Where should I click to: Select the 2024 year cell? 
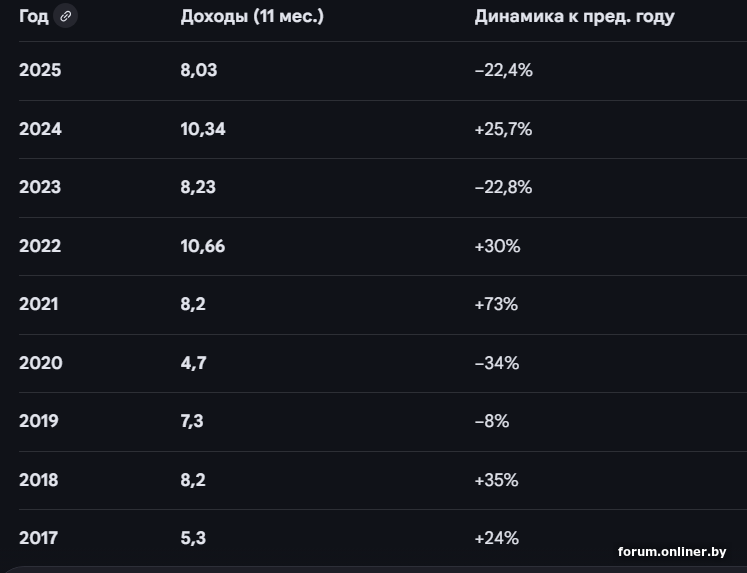pyautogui.click(x=40, y=129)
